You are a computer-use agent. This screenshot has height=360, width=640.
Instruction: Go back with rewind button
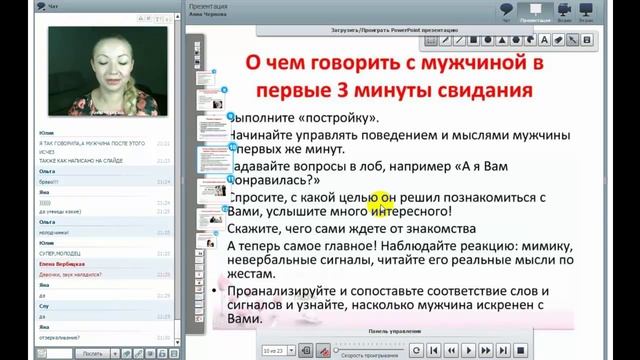click(x=451, y=350)
